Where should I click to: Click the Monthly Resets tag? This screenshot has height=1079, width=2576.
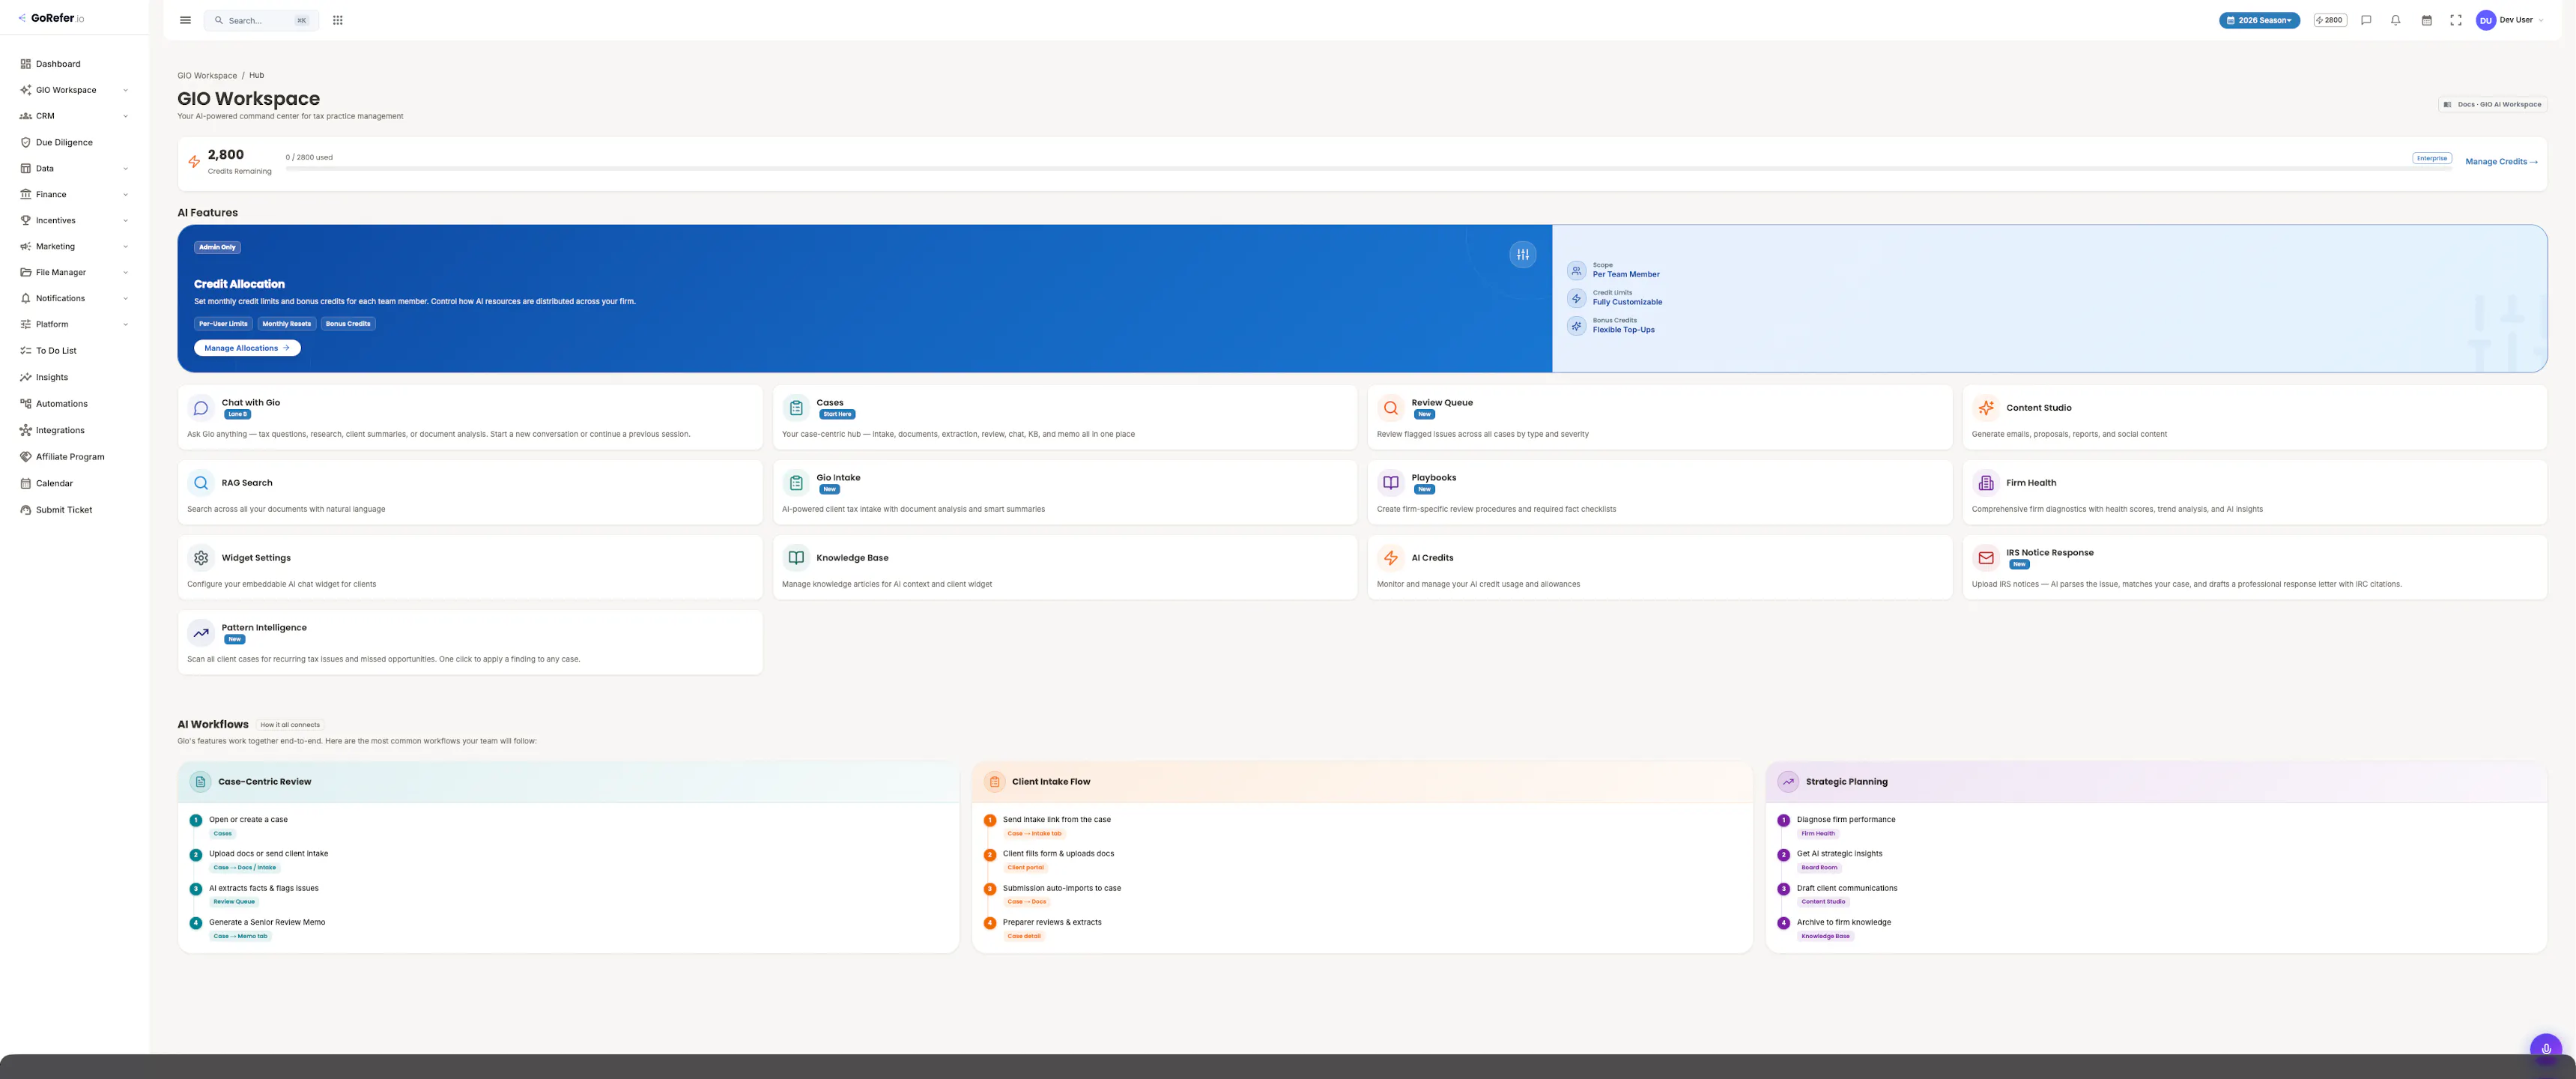[286, 324]
